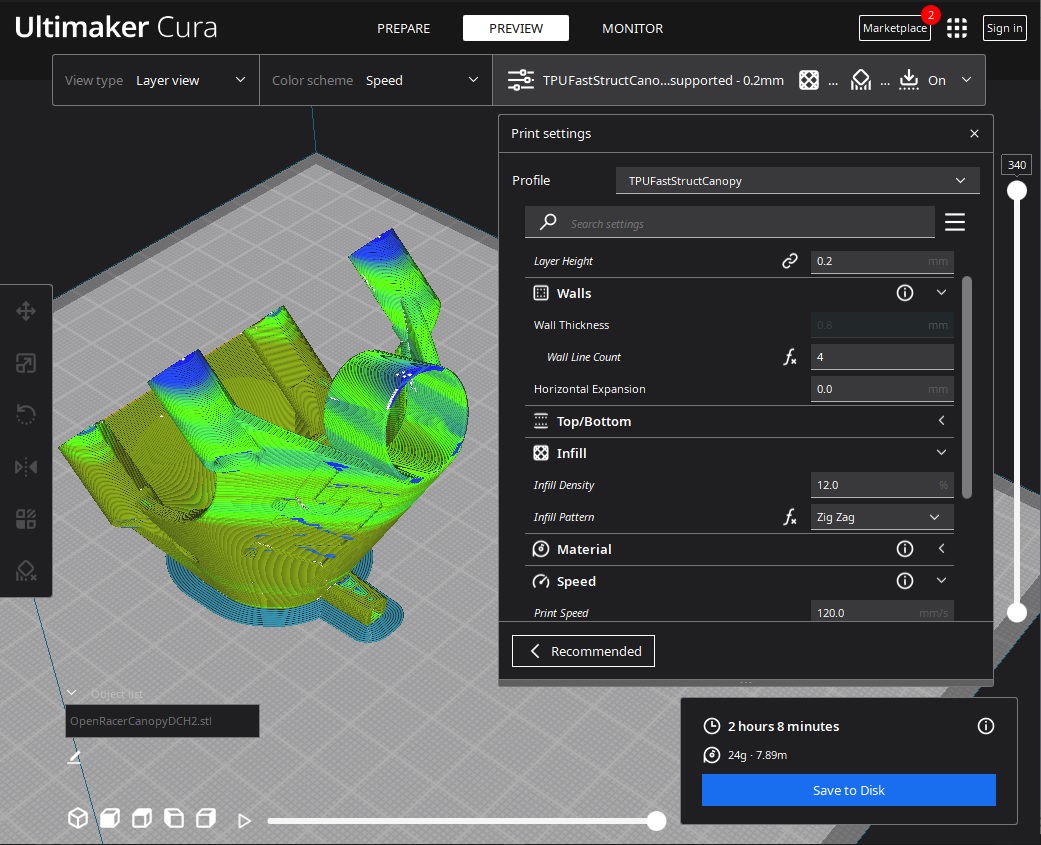The image size is (1041, 845).
Task: Select the Mirror tool icon
Action: coord(26,467)
